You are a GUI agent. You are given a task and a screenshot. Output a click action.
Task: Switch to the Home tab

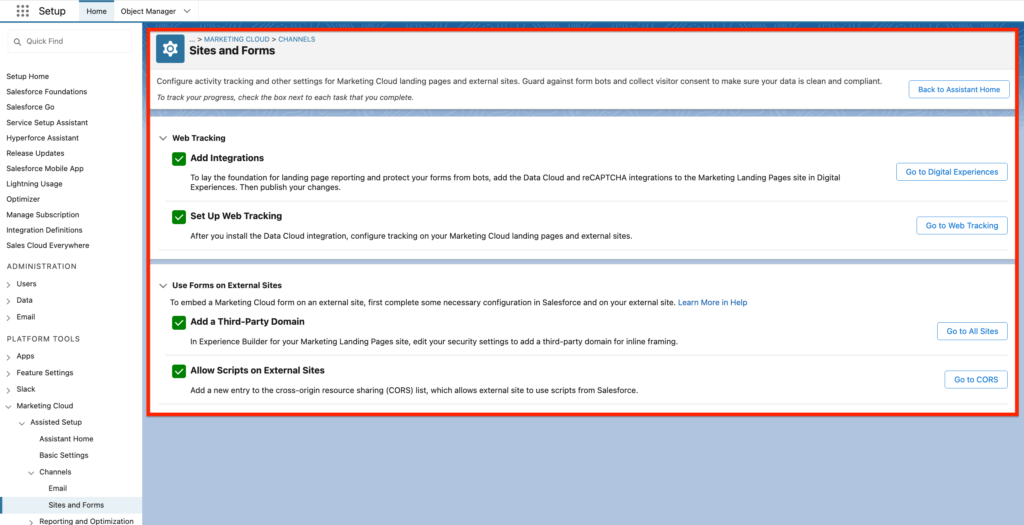pyautogui.click(x=96, y=11)
